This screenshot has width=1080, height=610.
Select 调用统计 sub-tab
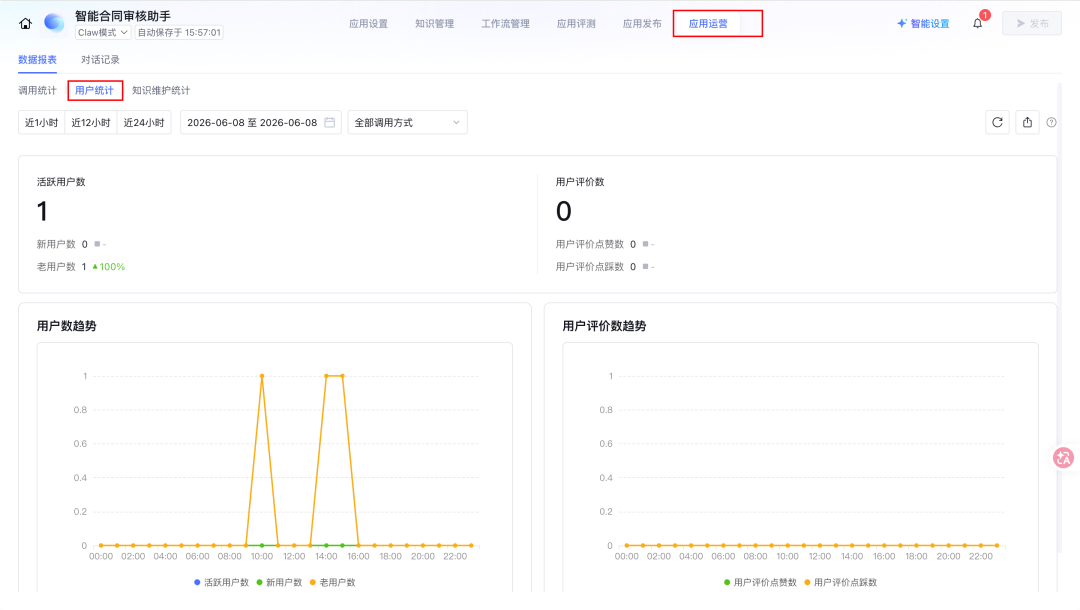click(x=37, y=90)
